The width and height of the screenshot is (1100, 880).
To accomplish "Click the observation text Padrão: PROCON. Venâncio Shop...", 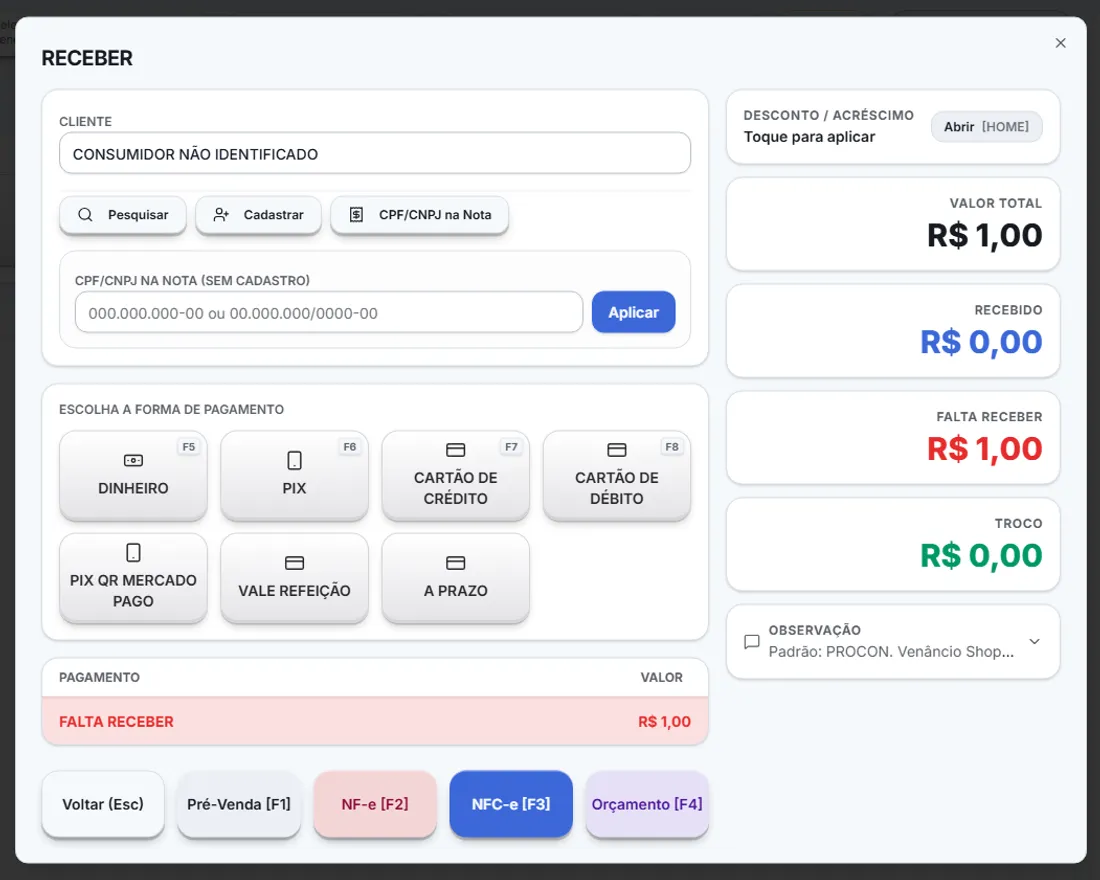I will click(x=891, y=651).
